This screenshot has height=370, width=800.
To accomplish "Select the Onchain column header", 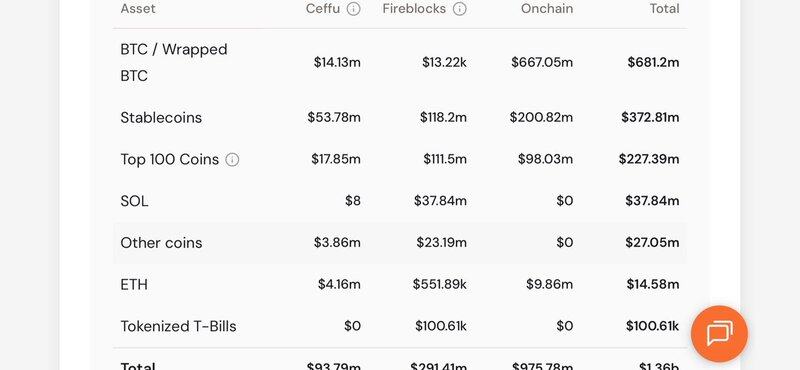I will (x=547, y=9).
